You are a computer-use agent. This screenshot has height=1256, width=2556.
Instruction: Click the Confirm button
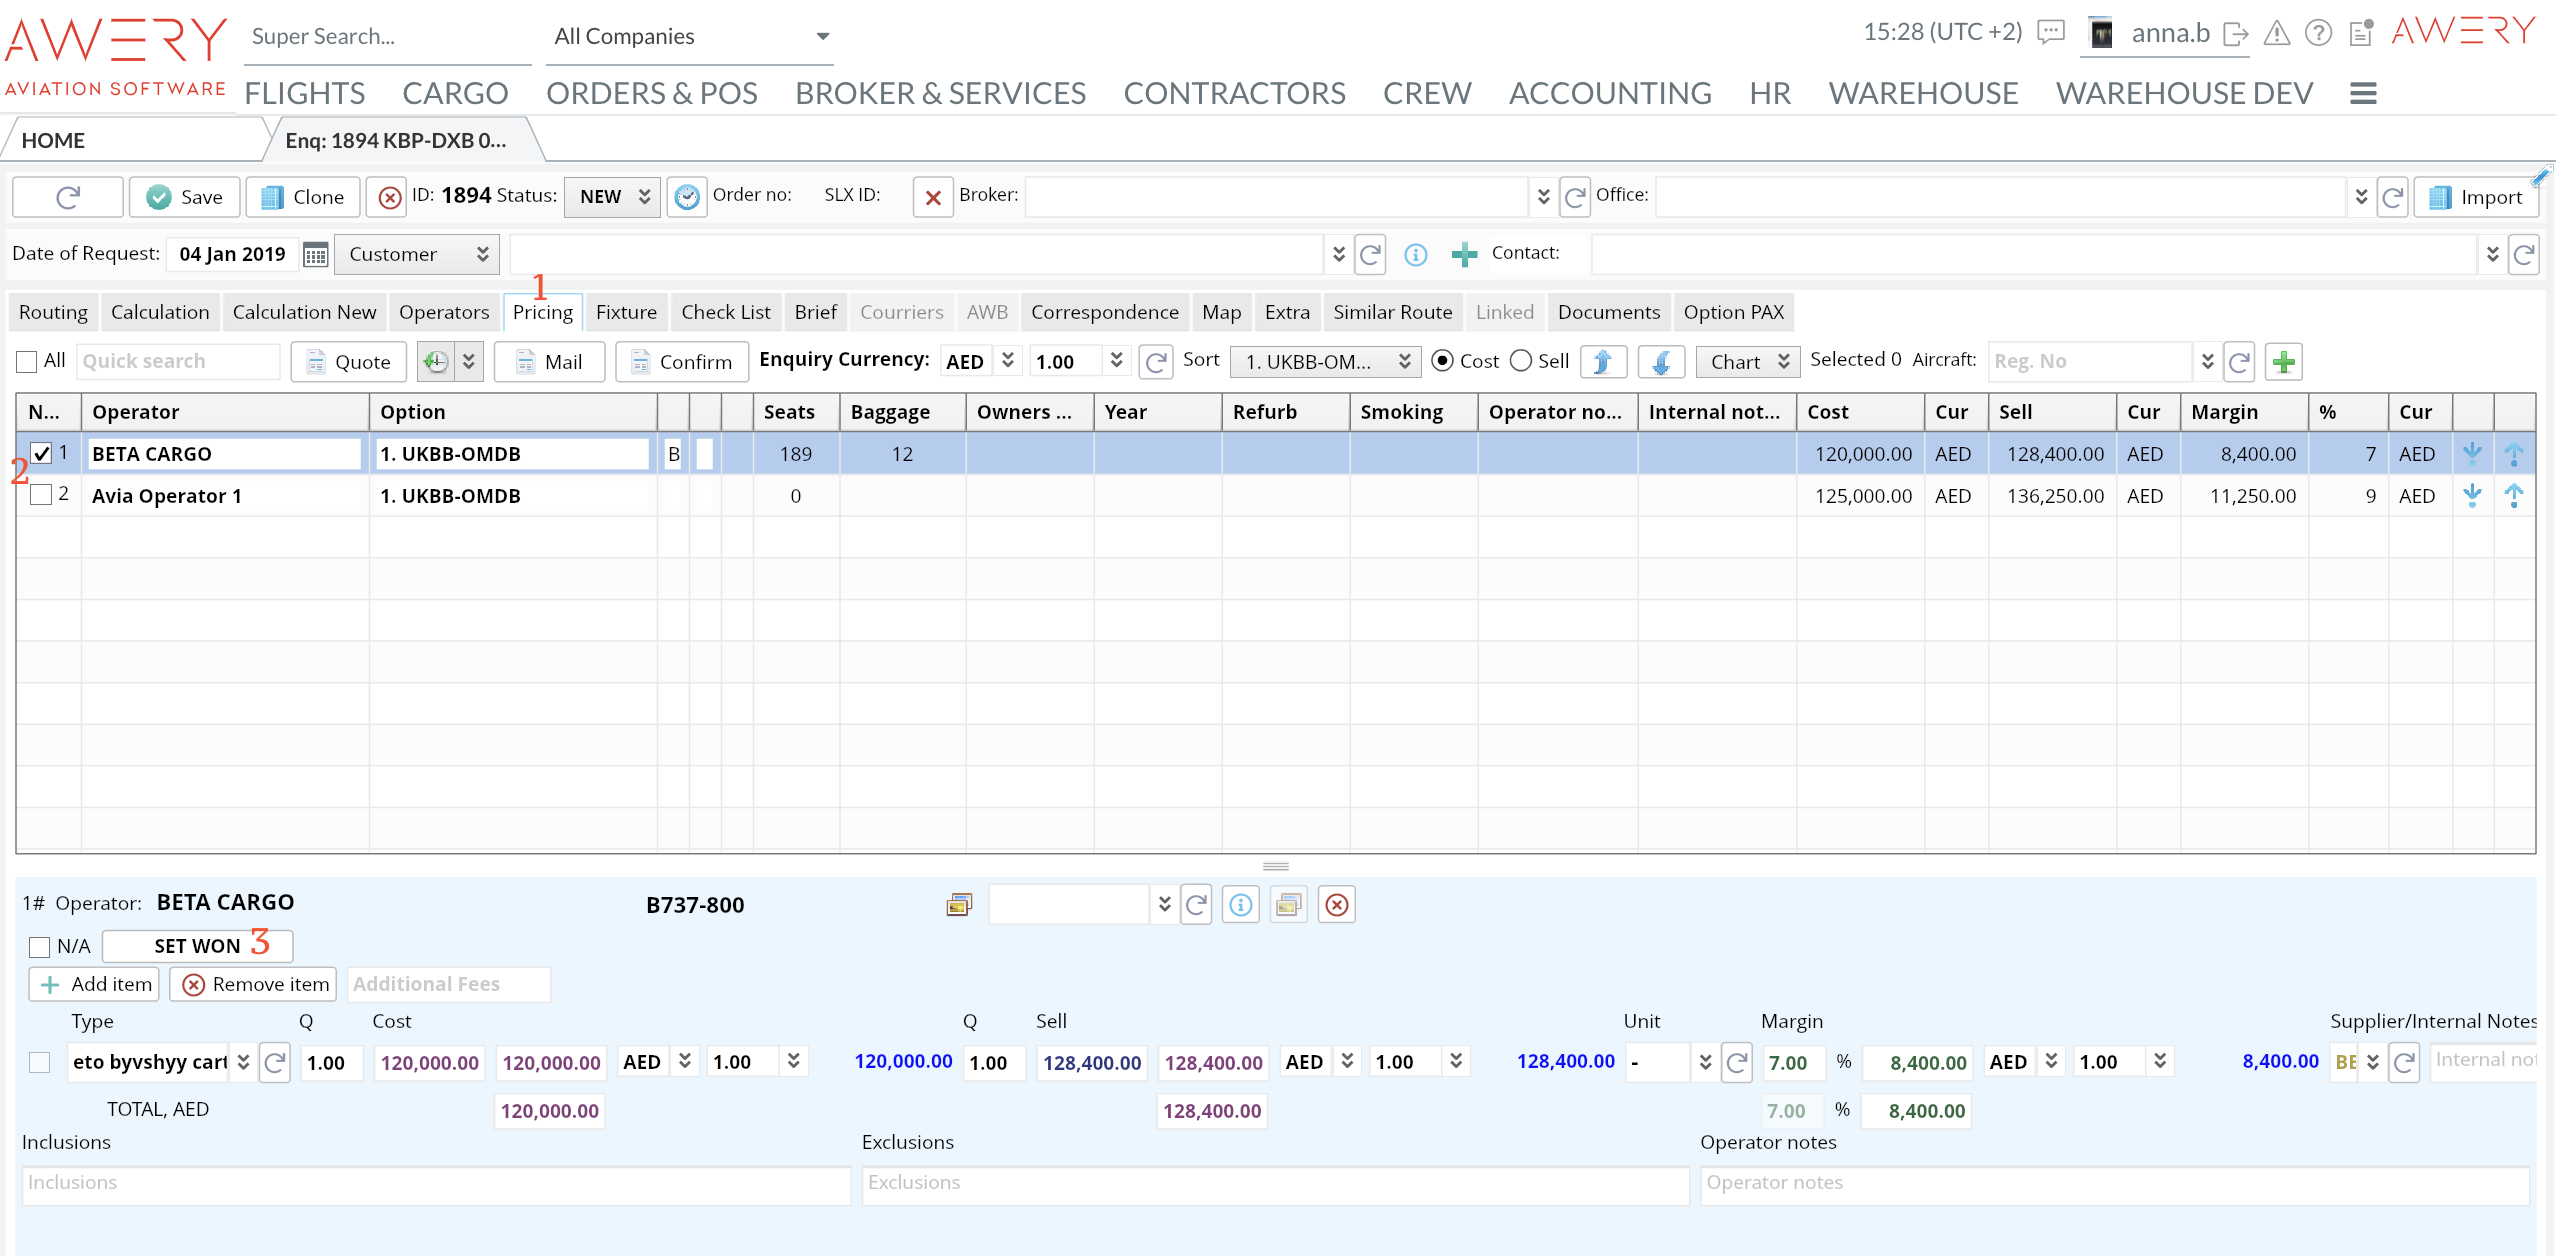click(682, 362)
